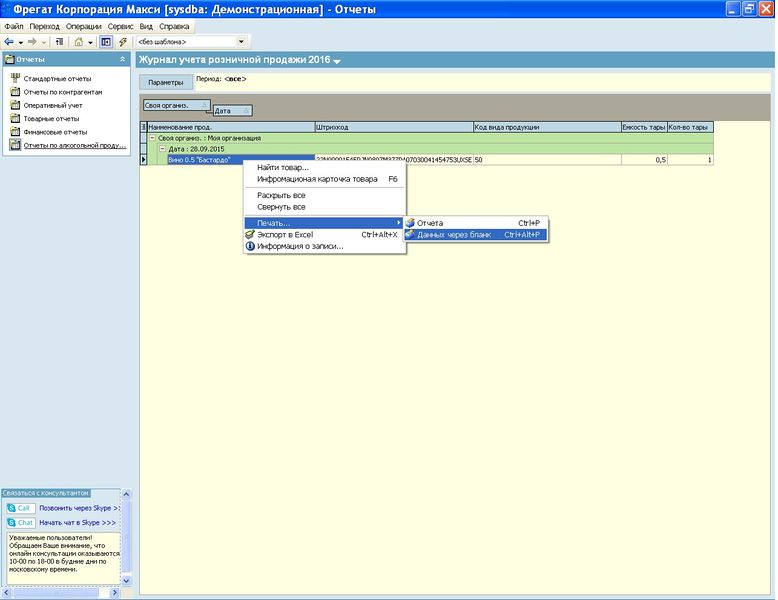Toggle the navigation panel layout icon
Image resolution: width=778 pixels, height=600 pixels.
(106, 42)
